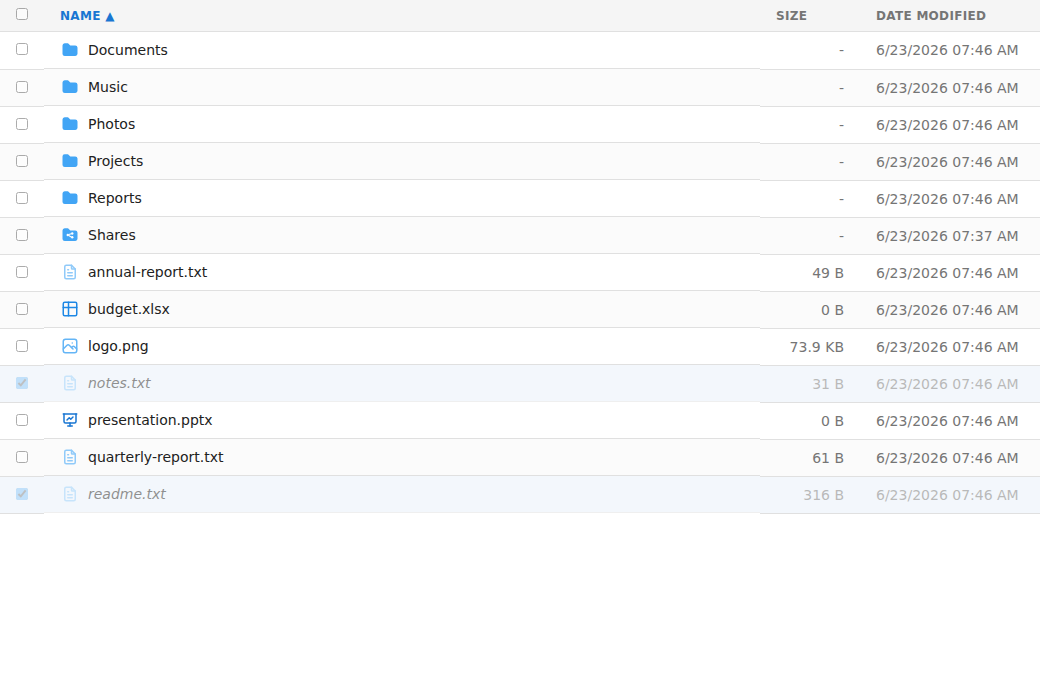The image size is (1040, 691).
Task: Click the Photos folder icon
Action: tap(70, 124)
